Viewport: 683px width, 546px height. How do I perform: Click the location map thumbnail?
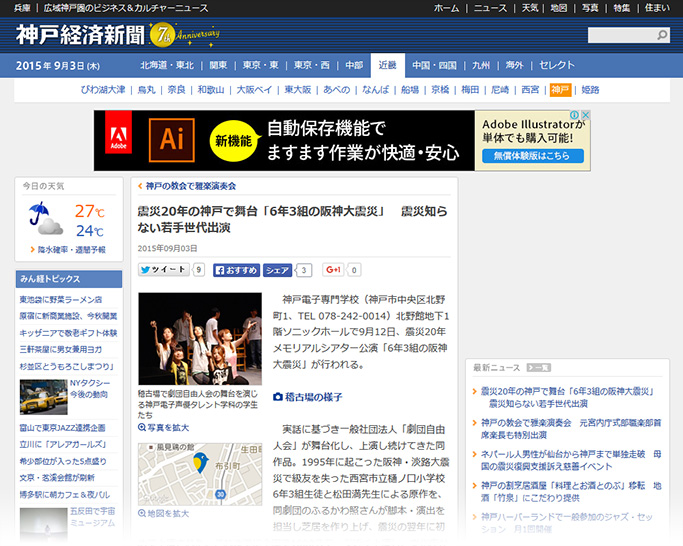[x=200, y=475]
